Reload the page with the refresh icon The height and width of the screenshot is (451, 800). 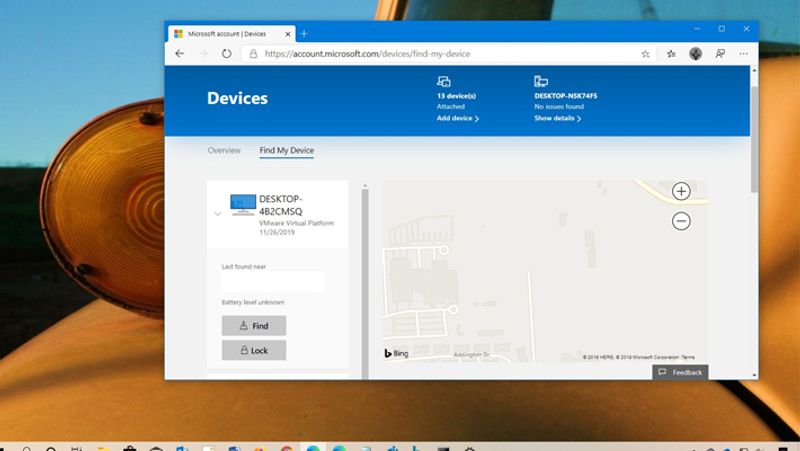pyautogui.click(x=227, y=54)
